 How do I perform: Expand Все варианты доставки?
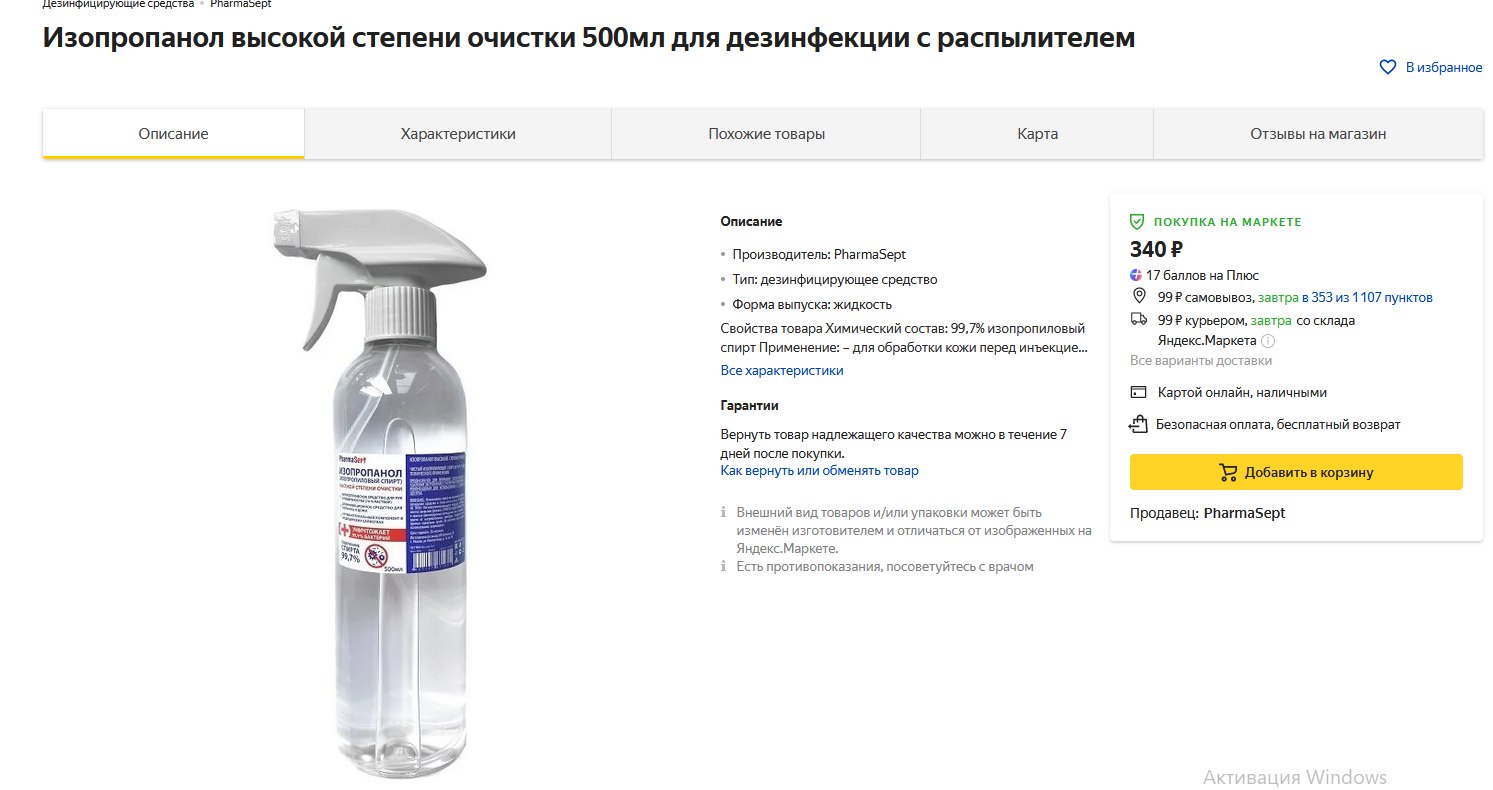(1201, 361)
